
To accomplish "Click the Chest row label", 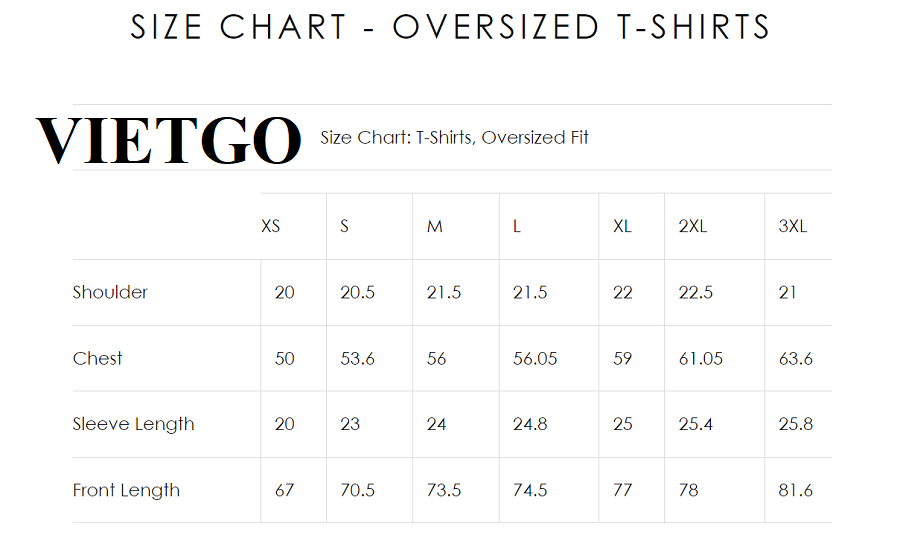I will click(98, 358).
